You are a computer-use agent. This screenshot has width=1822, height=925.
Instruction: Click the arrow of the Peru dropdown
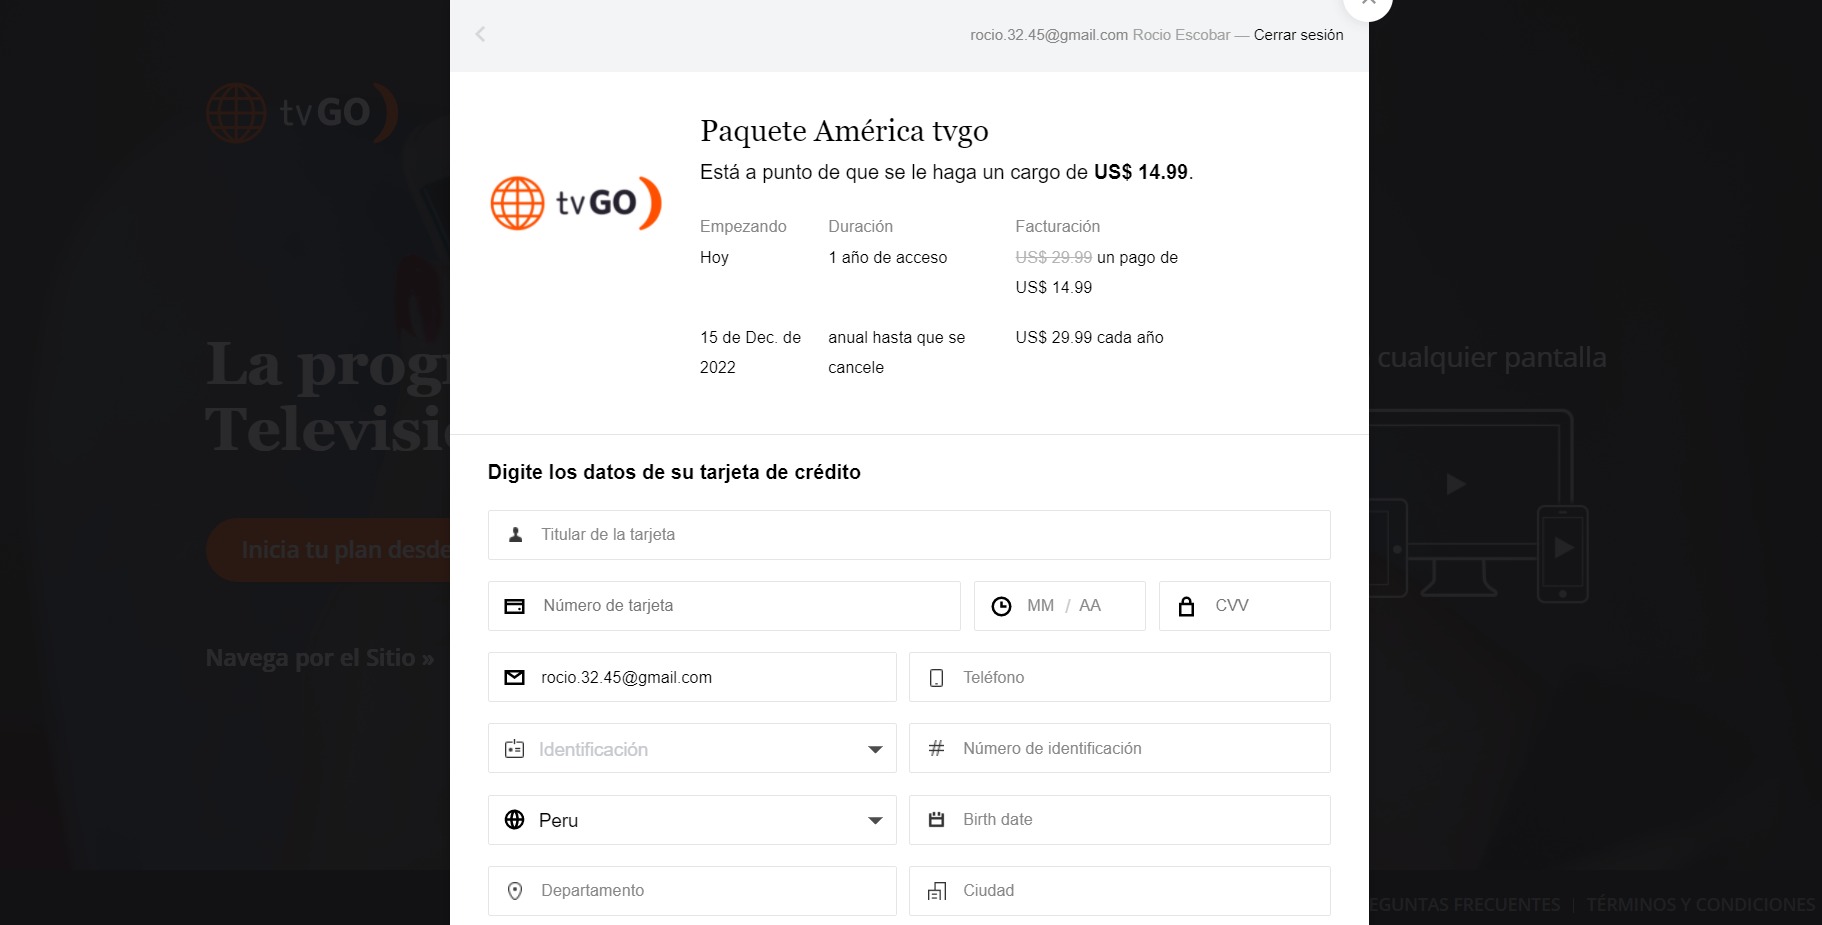click(875, 821)
